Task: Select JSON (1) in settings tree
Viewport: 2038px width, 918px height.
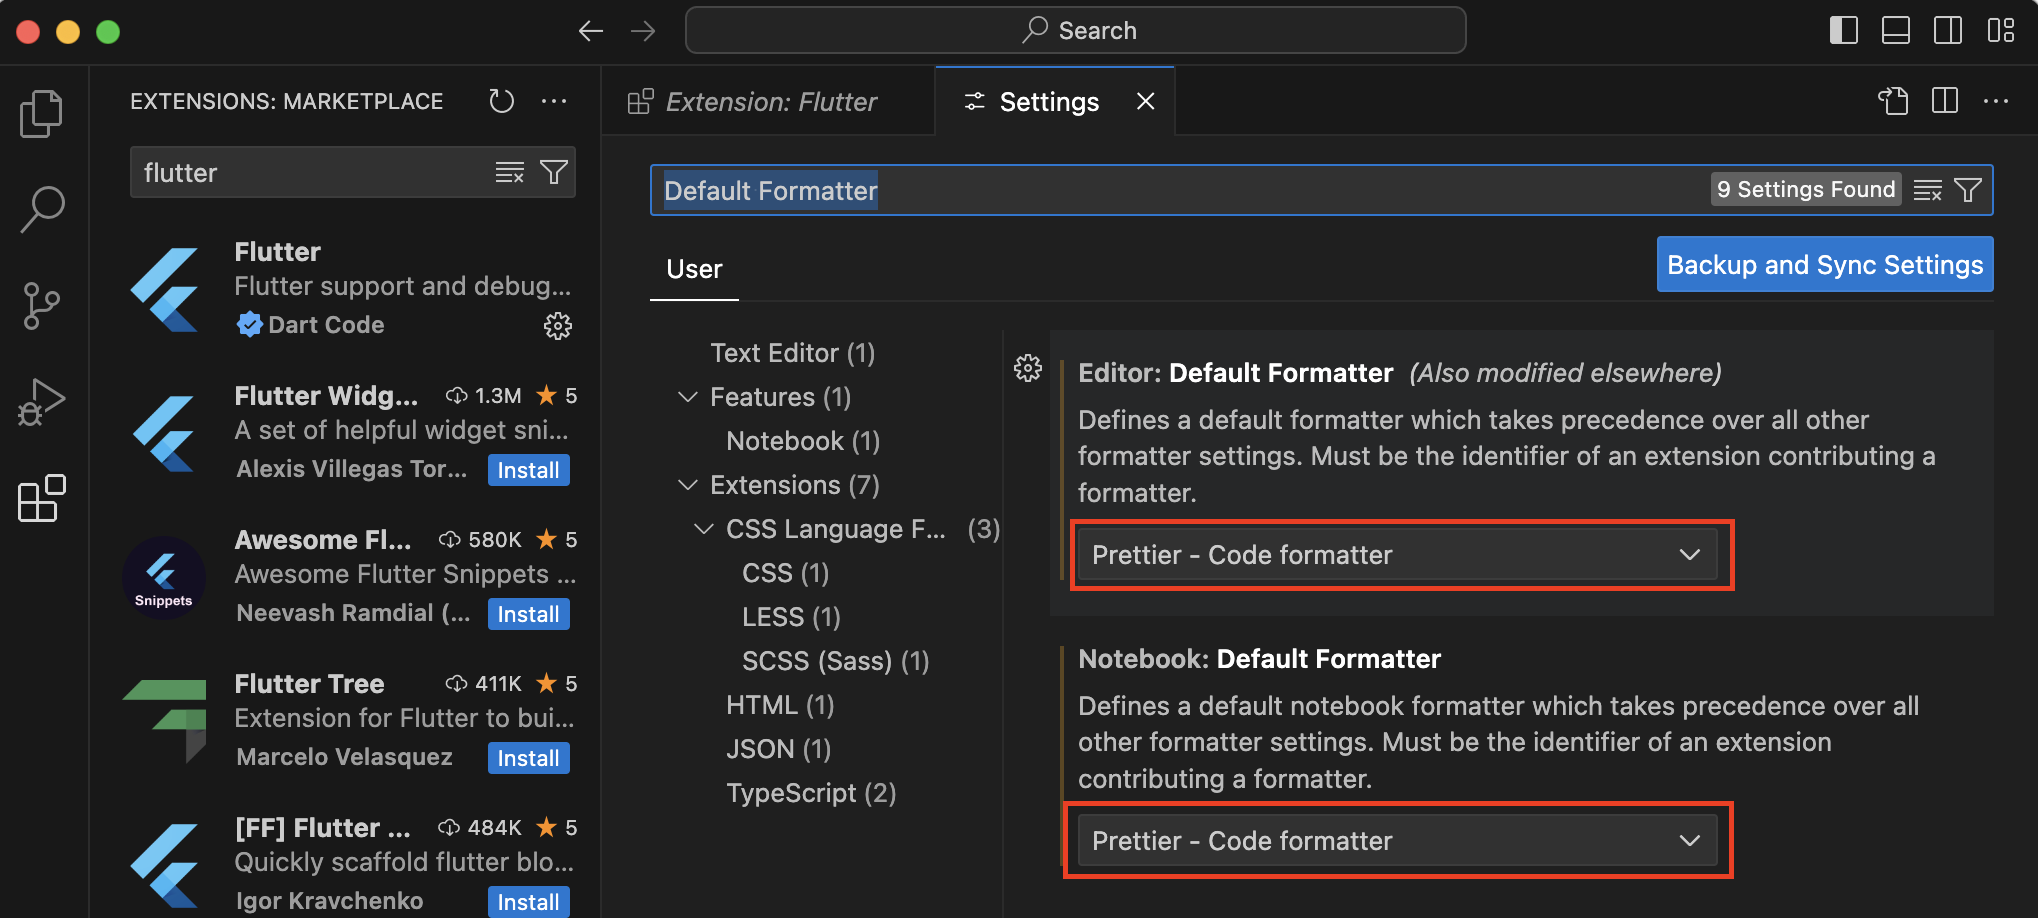Action: [778, 749]
